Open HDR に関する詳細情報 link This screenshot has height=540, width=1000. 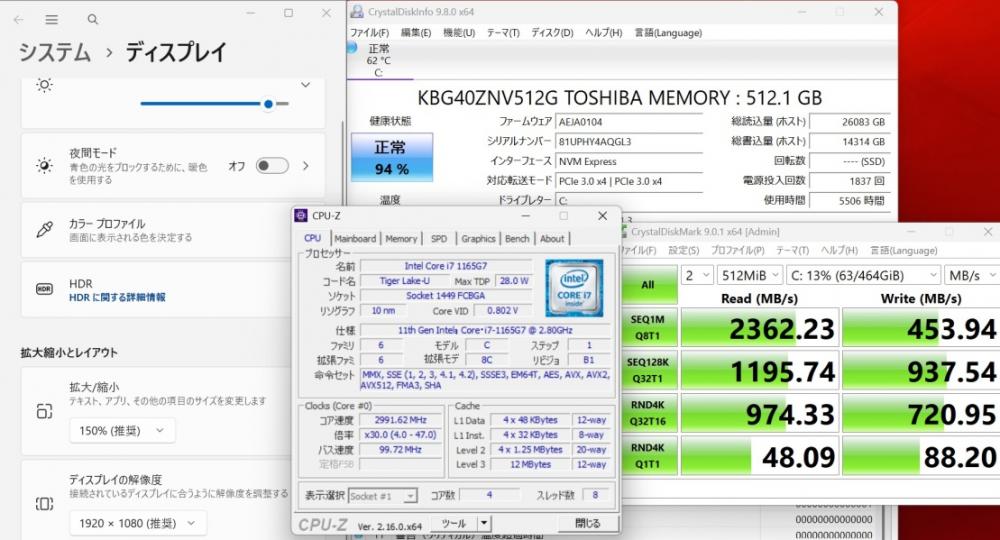point(117,297)
